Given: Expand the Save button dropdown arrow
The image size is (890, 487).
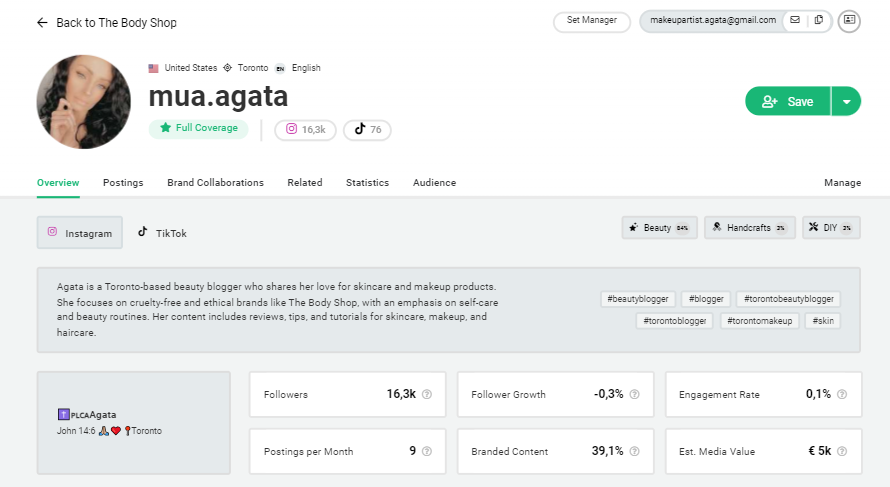Looking at the screenshot, I should click(846, 101).
